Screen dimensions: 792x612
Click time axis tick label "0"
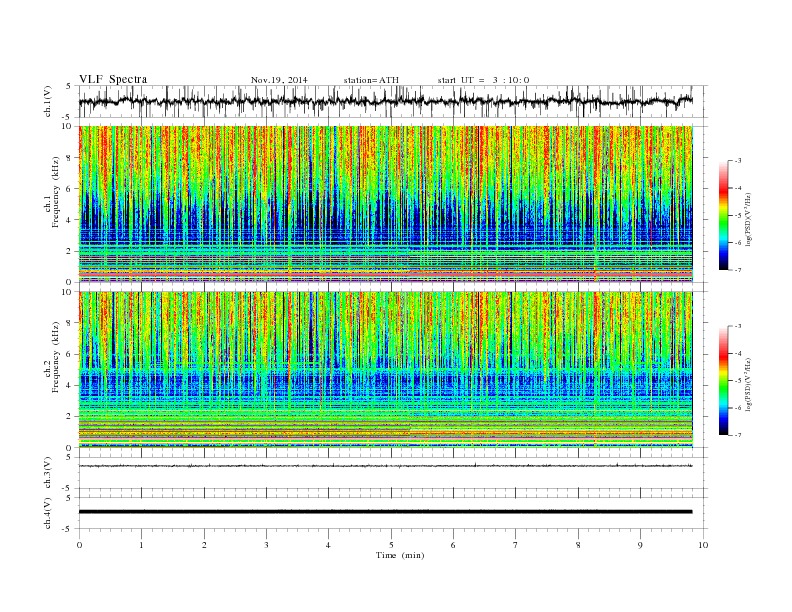tap(79, 545)
